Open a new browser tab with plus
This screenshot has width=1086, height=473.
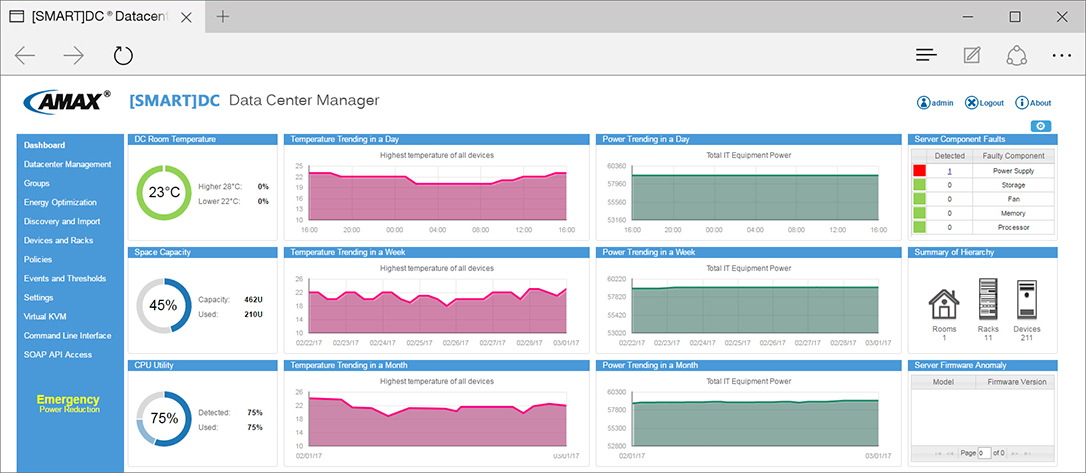[x=222, y=17]
